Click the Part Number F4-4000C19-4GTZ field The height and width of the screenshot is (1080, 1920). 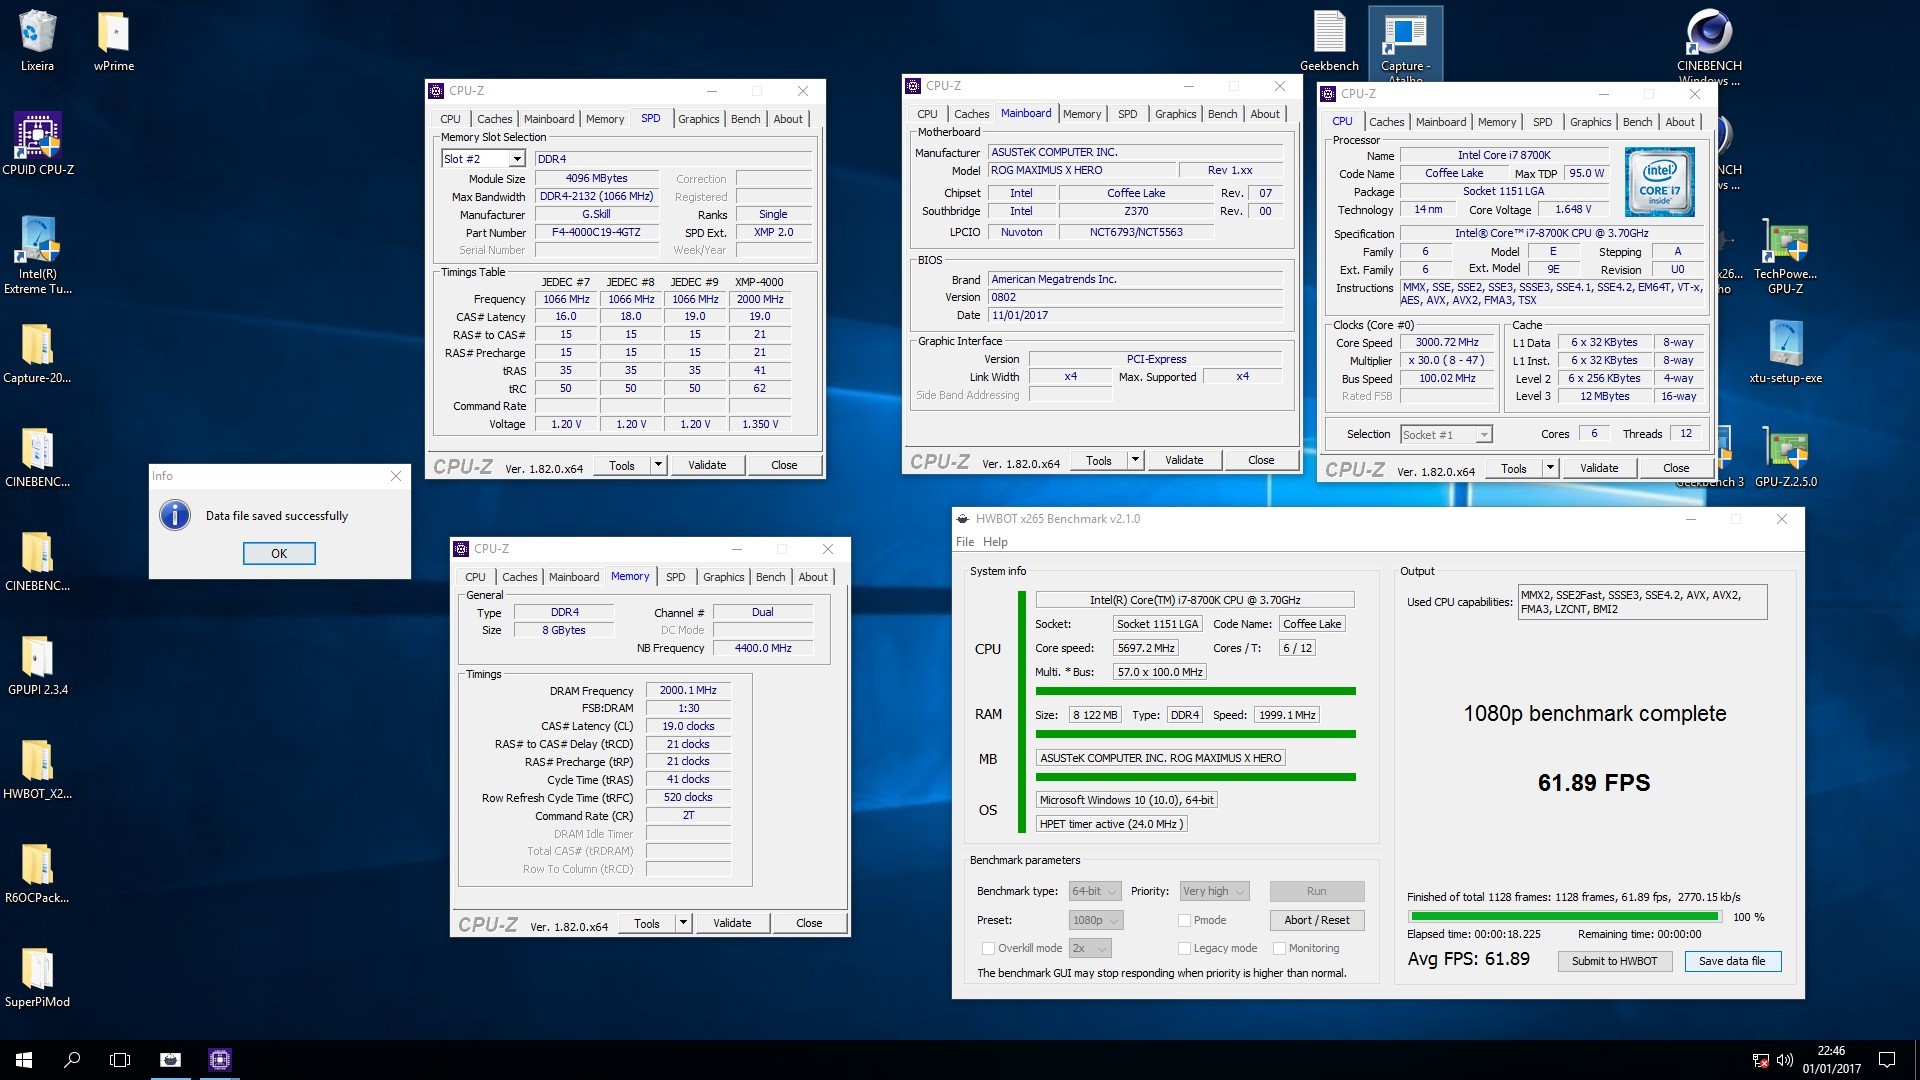[597, 232]
